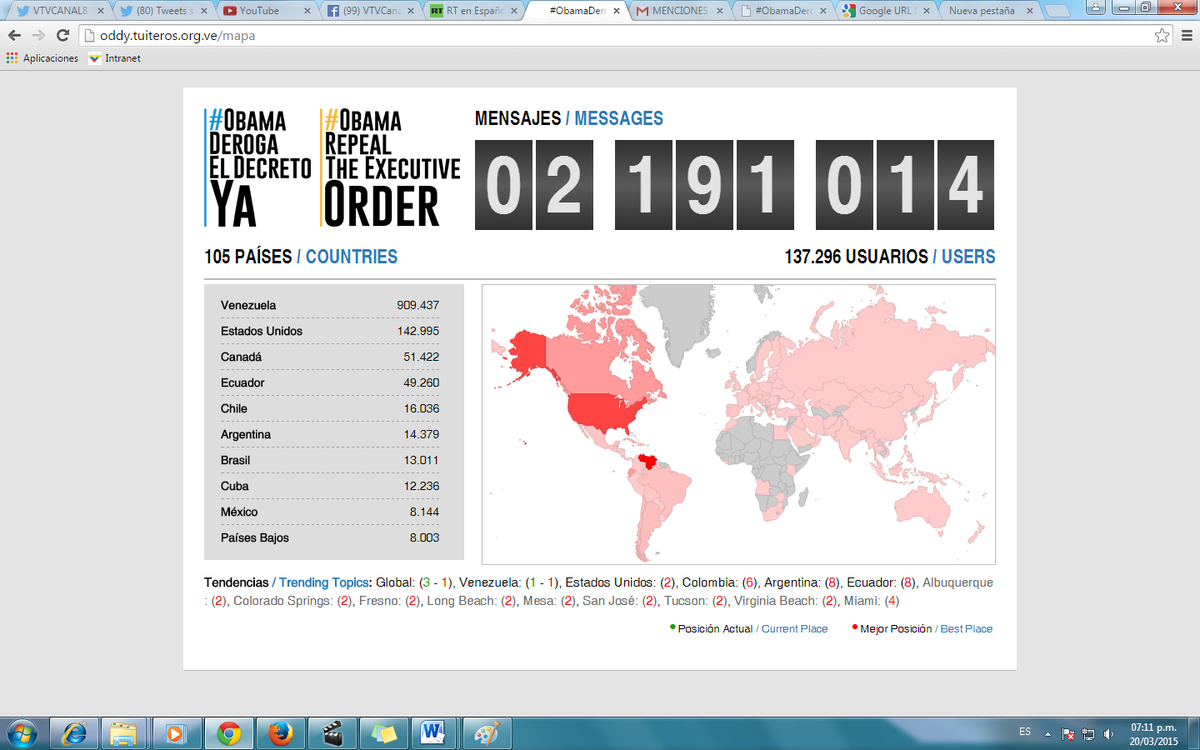Click the Tendencias / Trending Topics label
This screenshot has width=1200, height=750.
[x=287, y=582]
